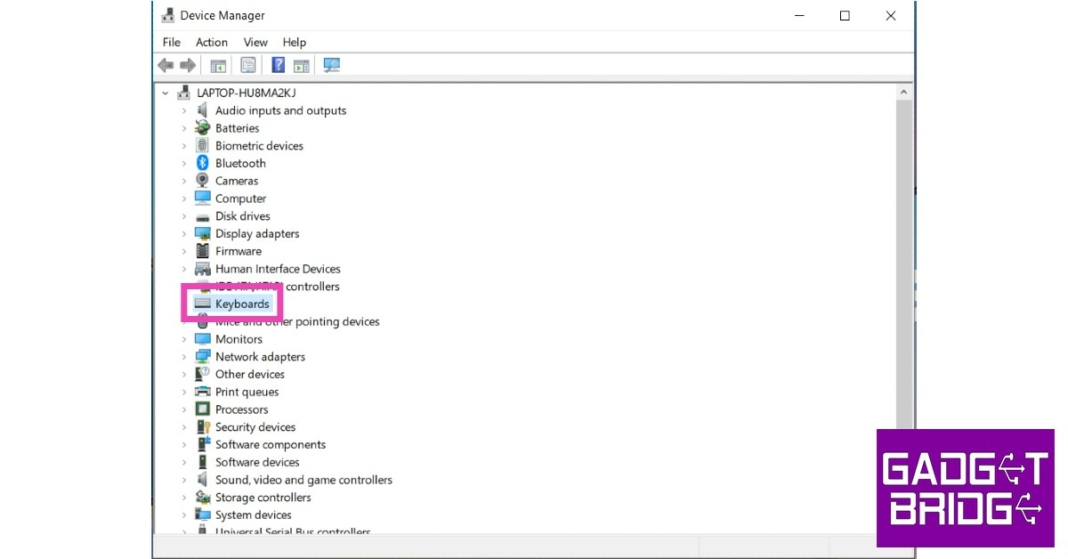Click the Bluetooth icon

202,163
